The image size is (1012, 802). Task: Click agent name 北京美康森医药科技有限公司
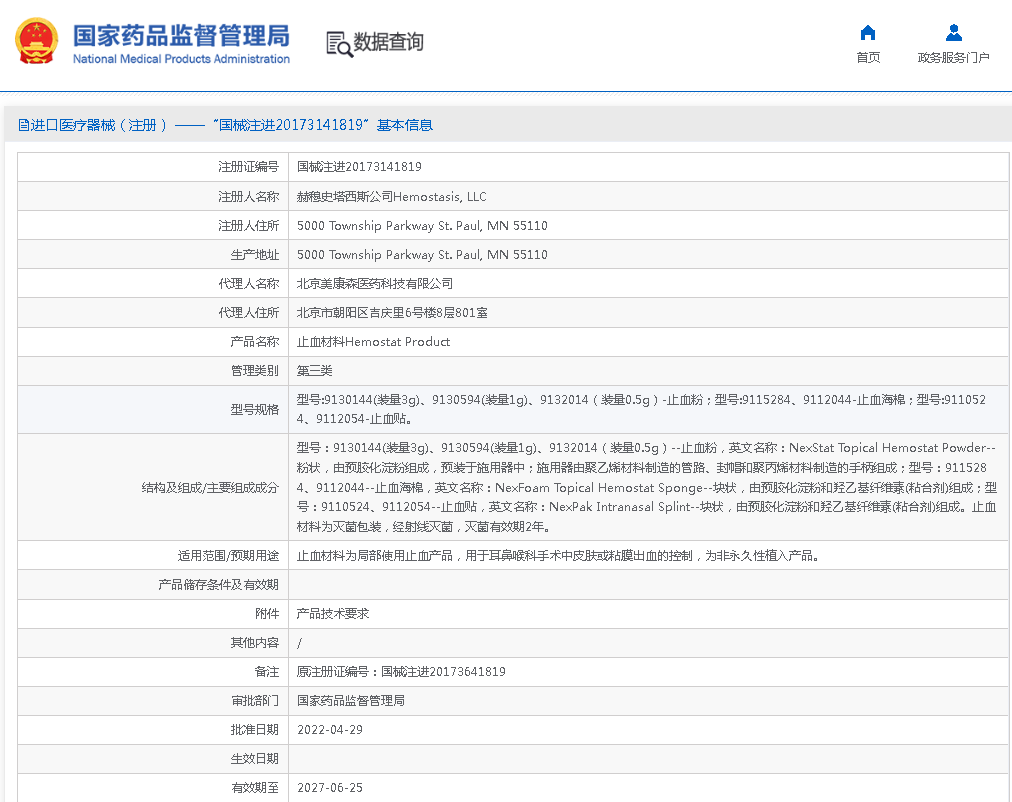point(375,284)
